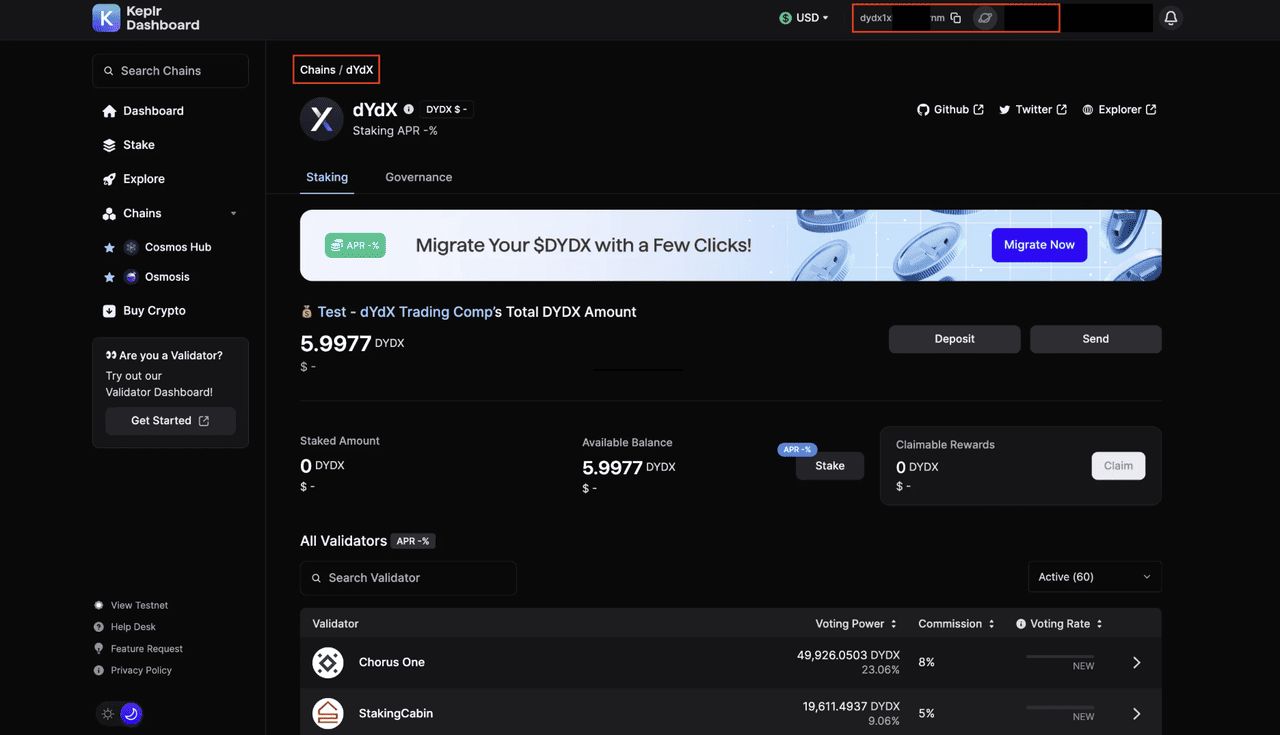Focus the Search Chains field

click(x=170, y=71)
